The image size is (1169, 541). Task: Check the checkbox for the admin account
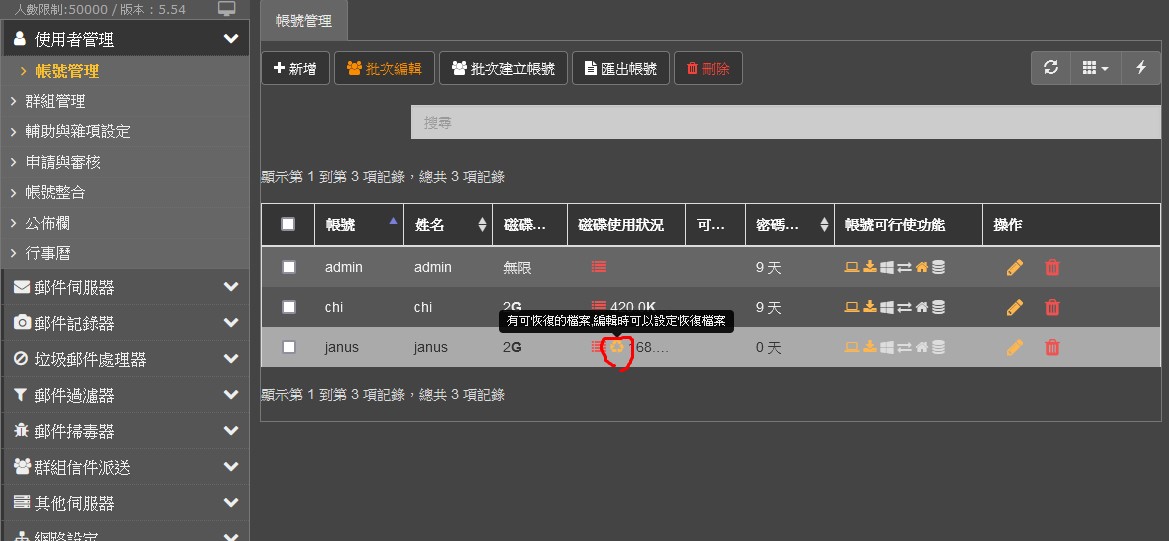[x=289, y=267]
